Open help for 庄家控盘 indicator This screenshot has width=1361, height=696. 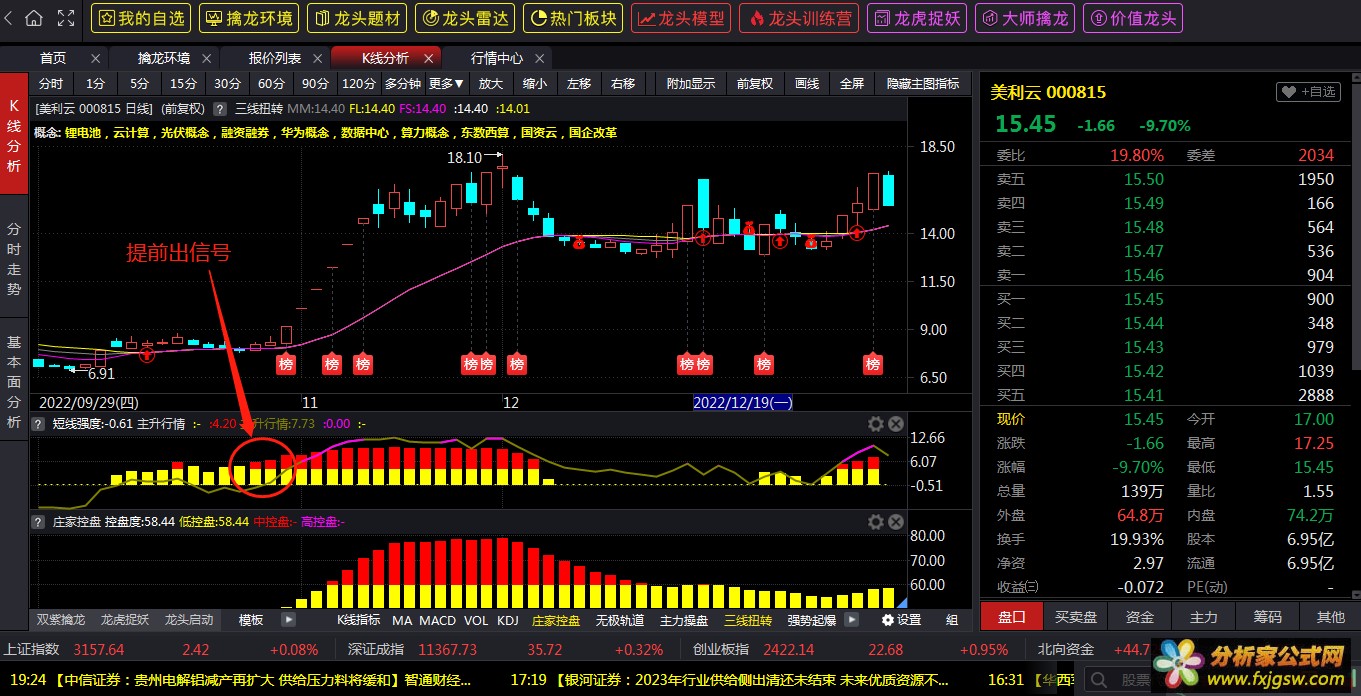(40, 522)
